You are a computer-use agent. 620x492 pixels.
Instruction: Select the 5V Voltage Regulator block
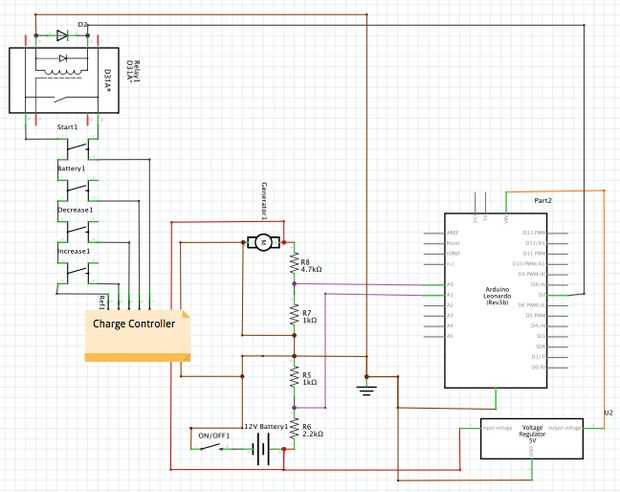532,439
